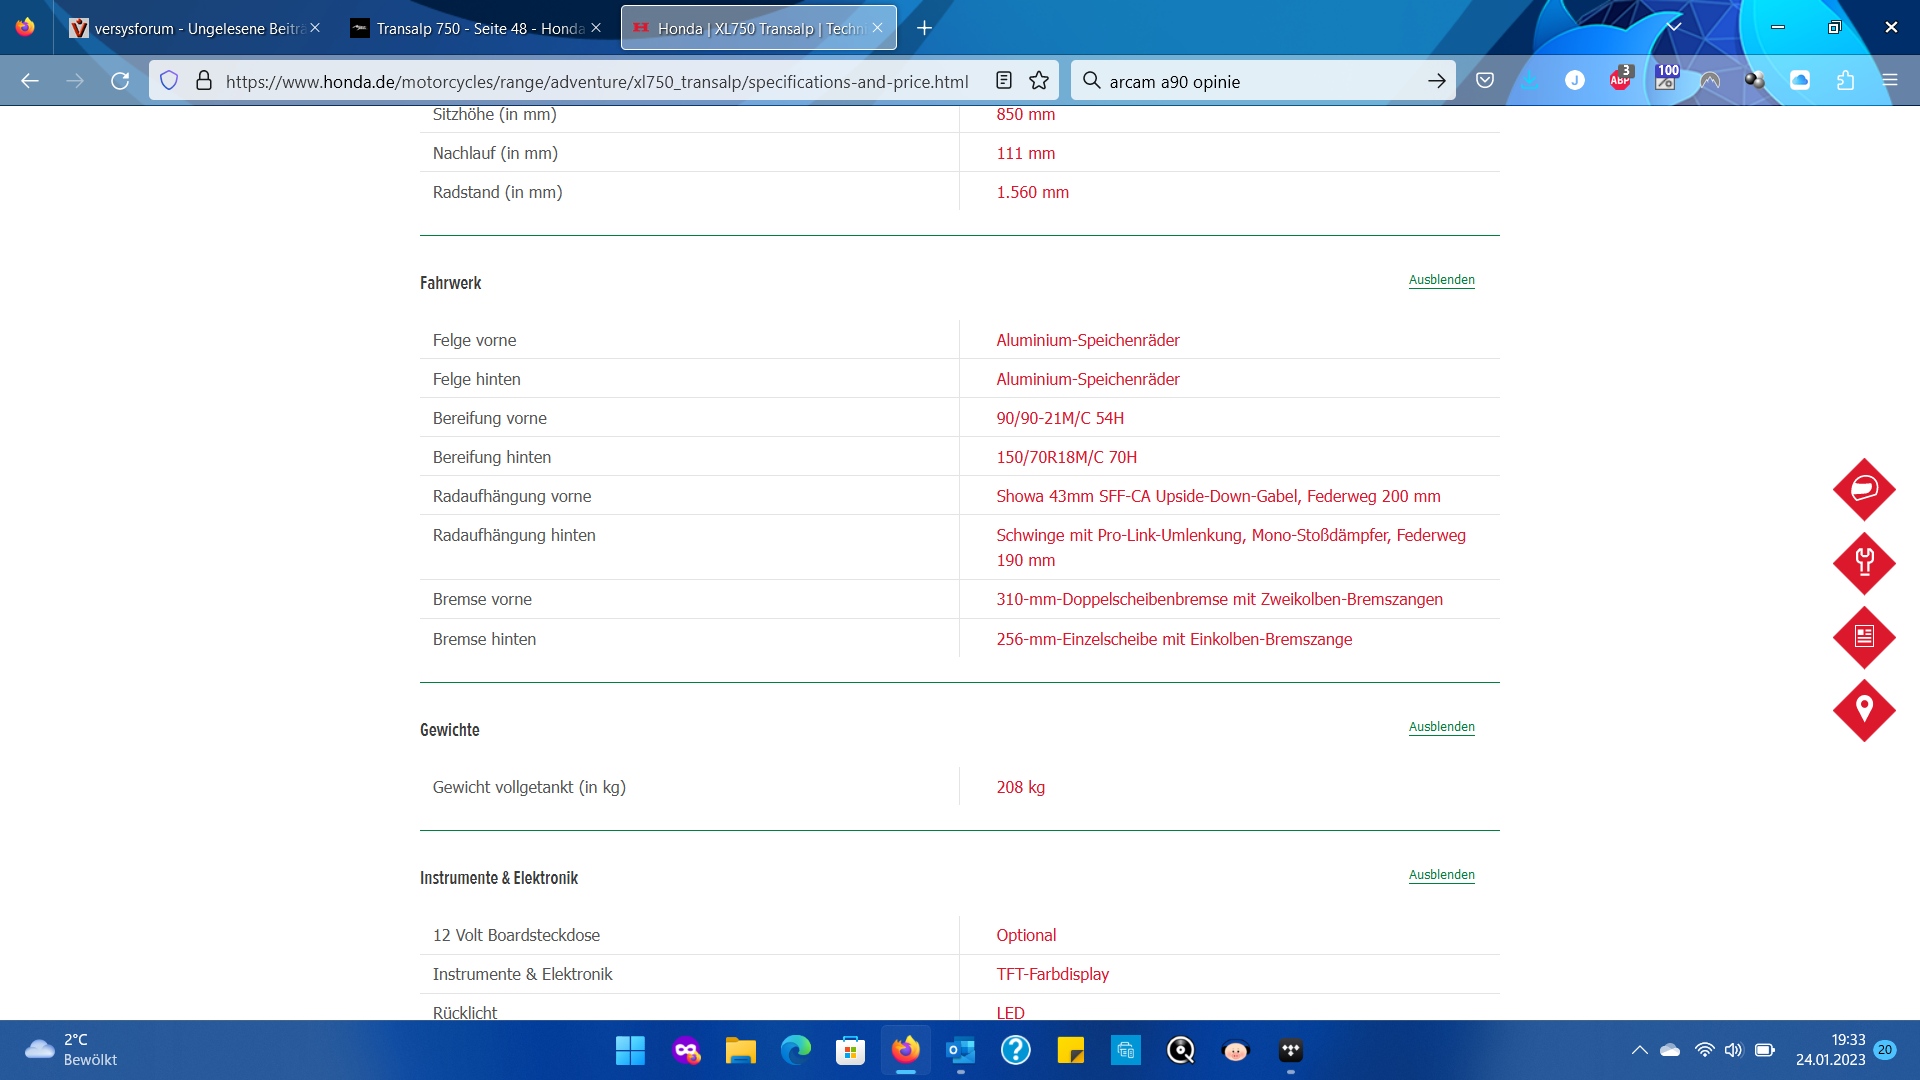Open the Pocket save icon

pyautogui.click(x=1485, y=81)
